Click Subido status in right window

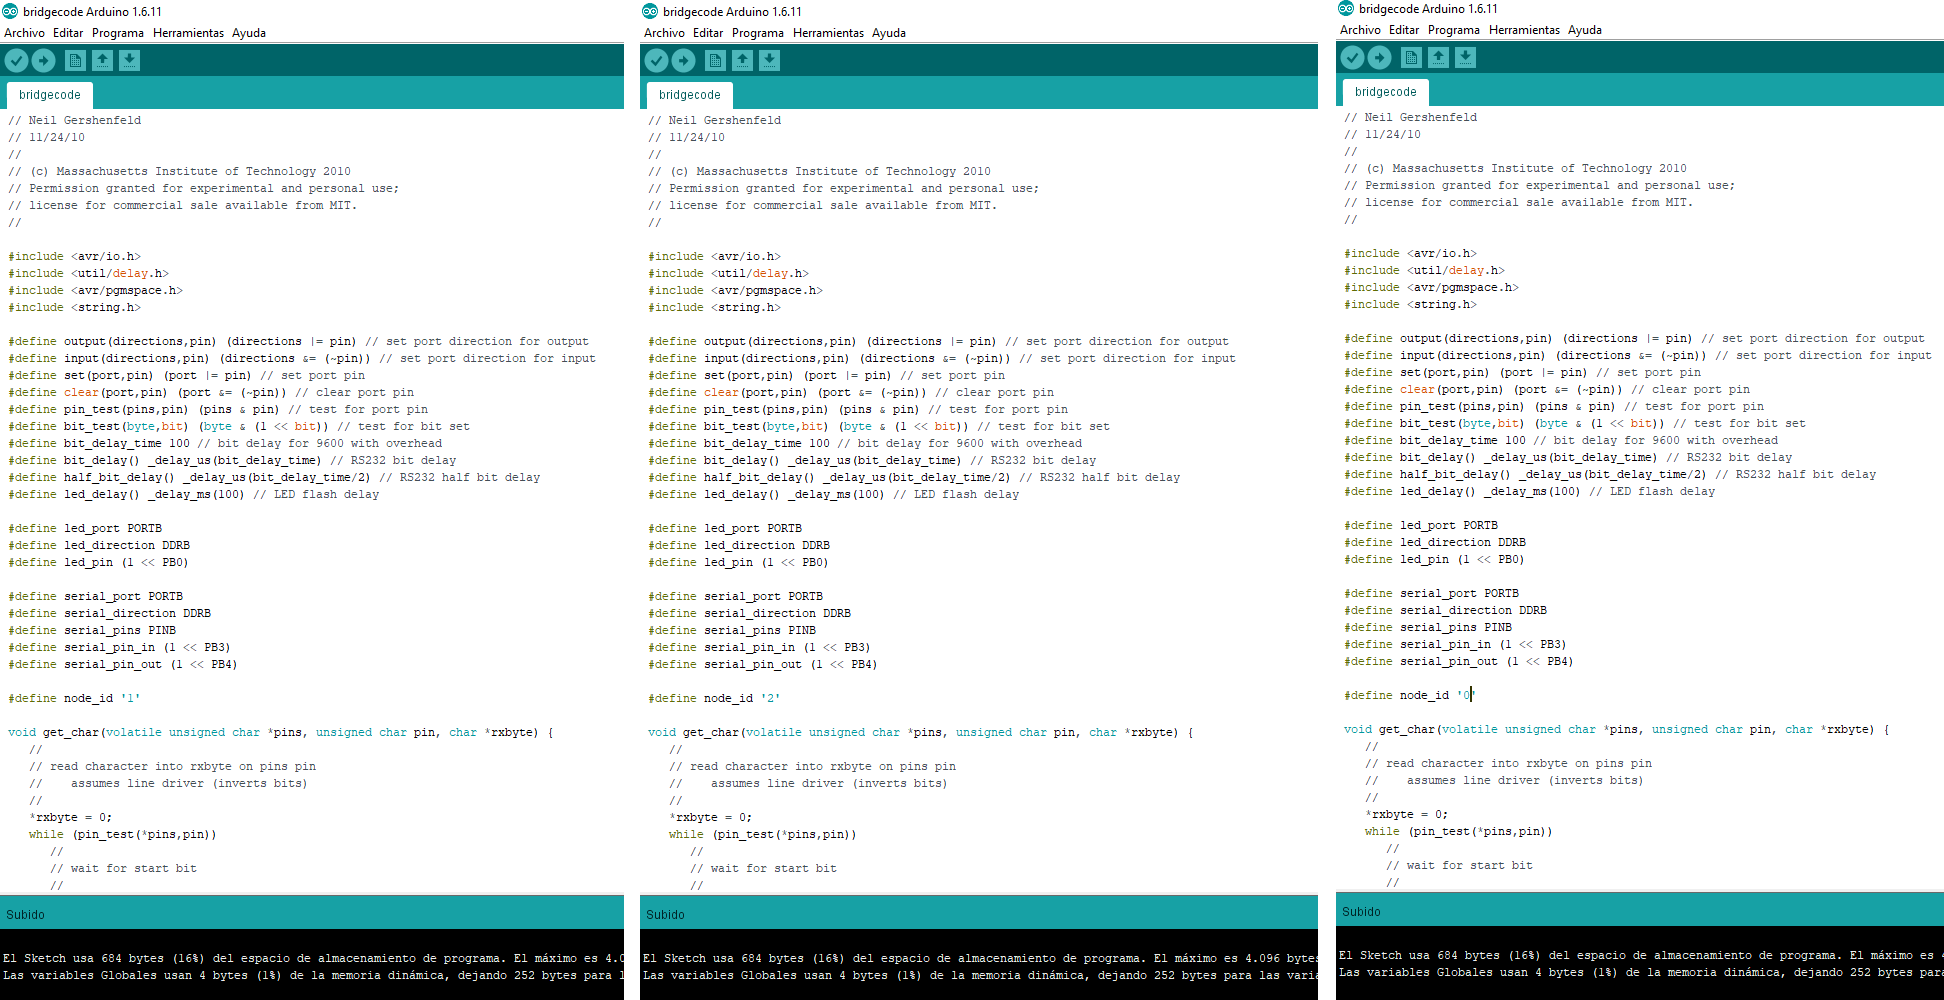[1362, 912]
